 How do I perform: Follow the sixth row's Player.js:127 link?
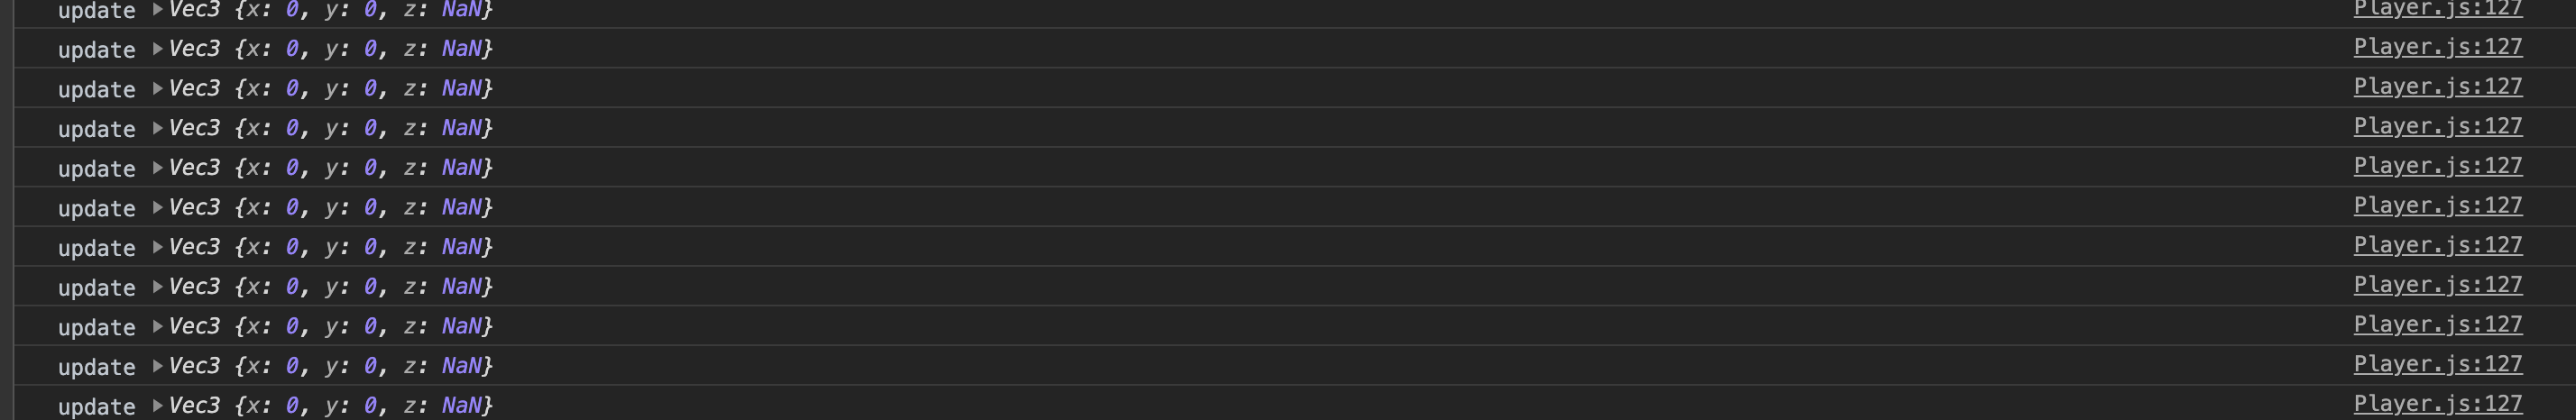coord(2437,206)
